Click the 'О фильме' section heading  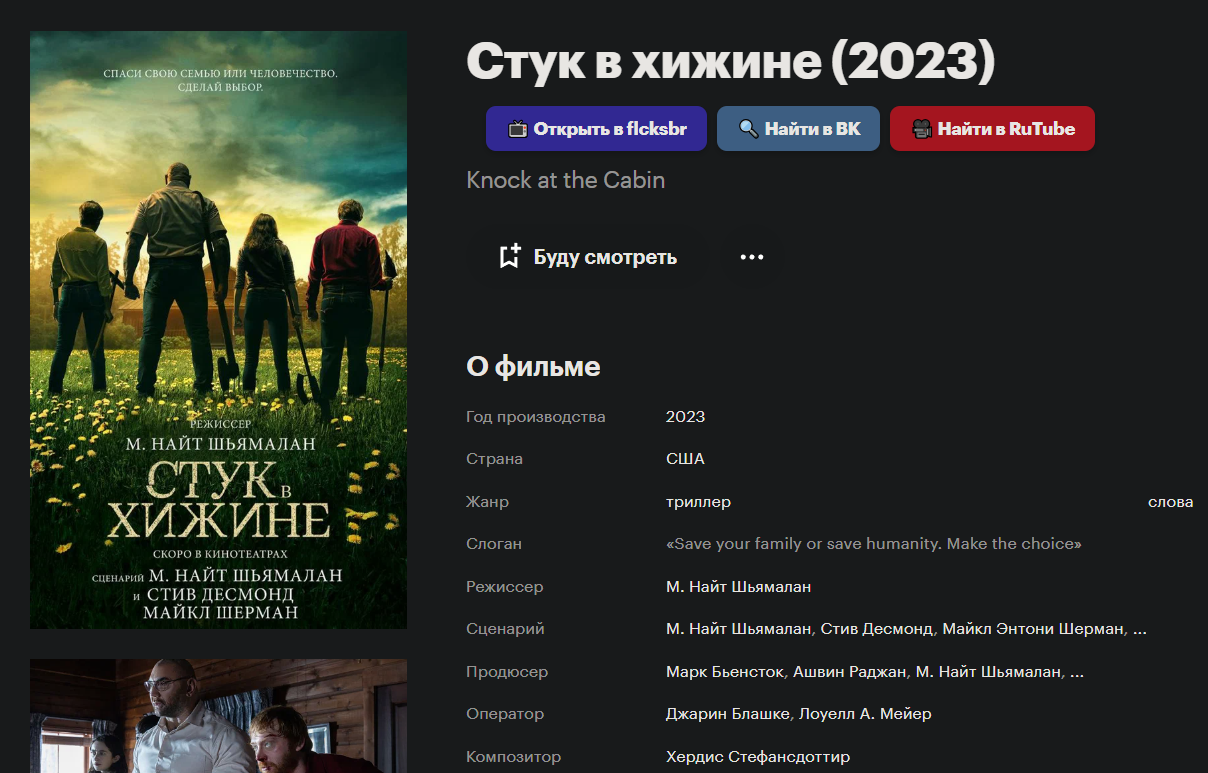click(533, 366)
